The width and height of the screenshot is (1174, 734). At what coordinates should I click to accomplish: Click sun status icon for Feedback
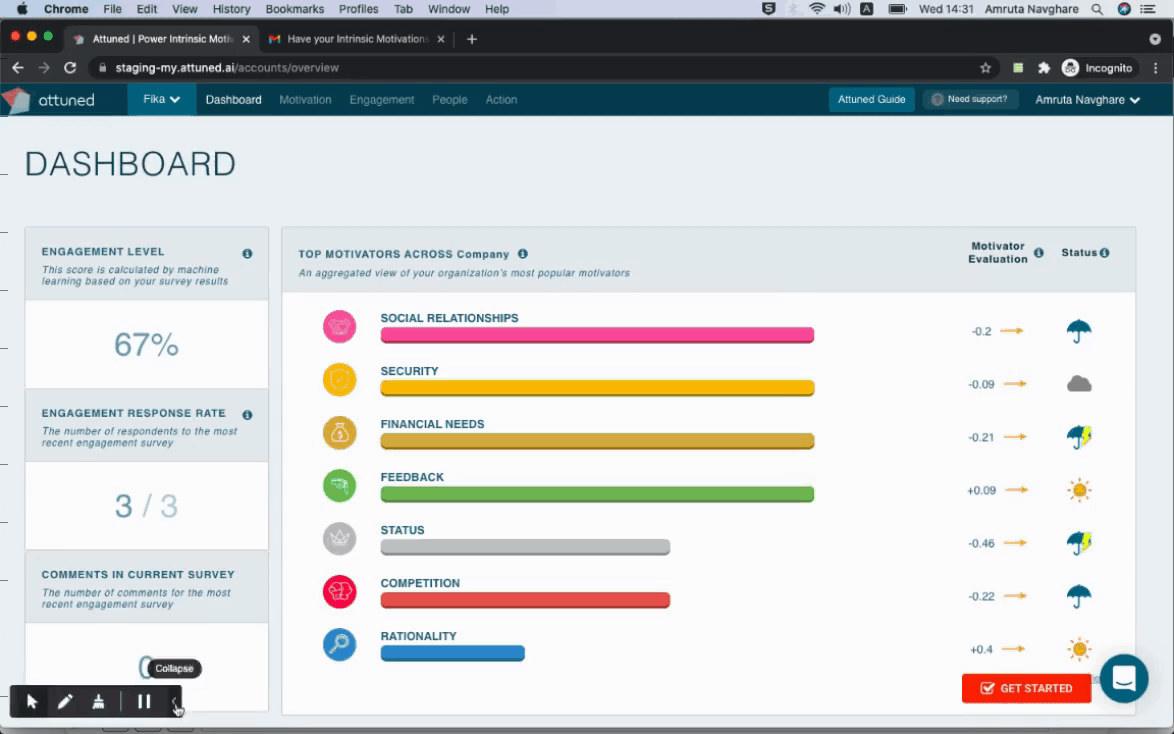click(x=1079, y=491)
